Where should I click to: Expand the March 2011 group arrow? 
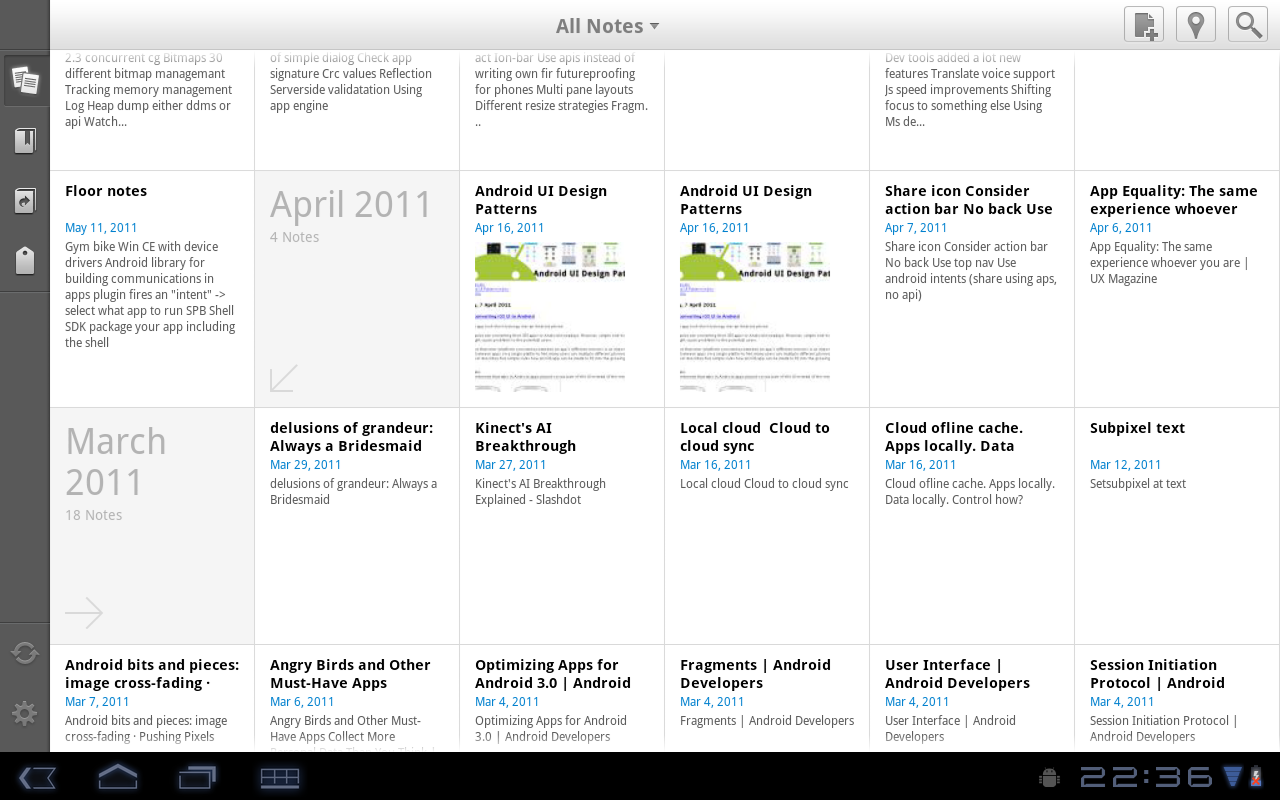coord(84,613)
